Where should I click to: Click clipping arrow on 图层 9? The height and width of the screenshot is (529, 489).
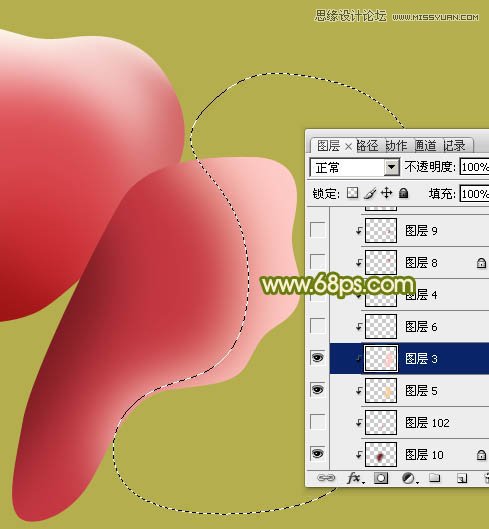359,231
